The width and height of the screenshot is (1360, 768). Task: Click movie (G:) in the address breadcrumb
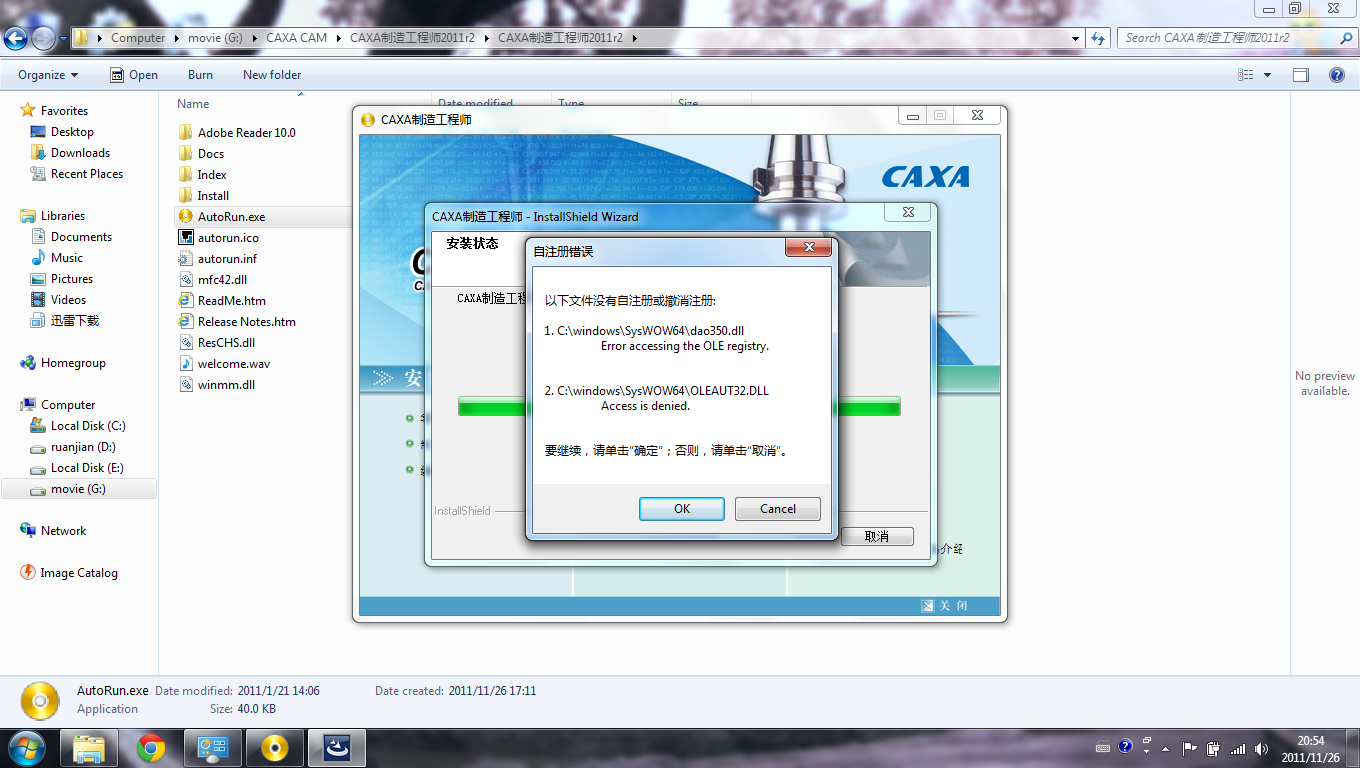(x=215, y=38)
